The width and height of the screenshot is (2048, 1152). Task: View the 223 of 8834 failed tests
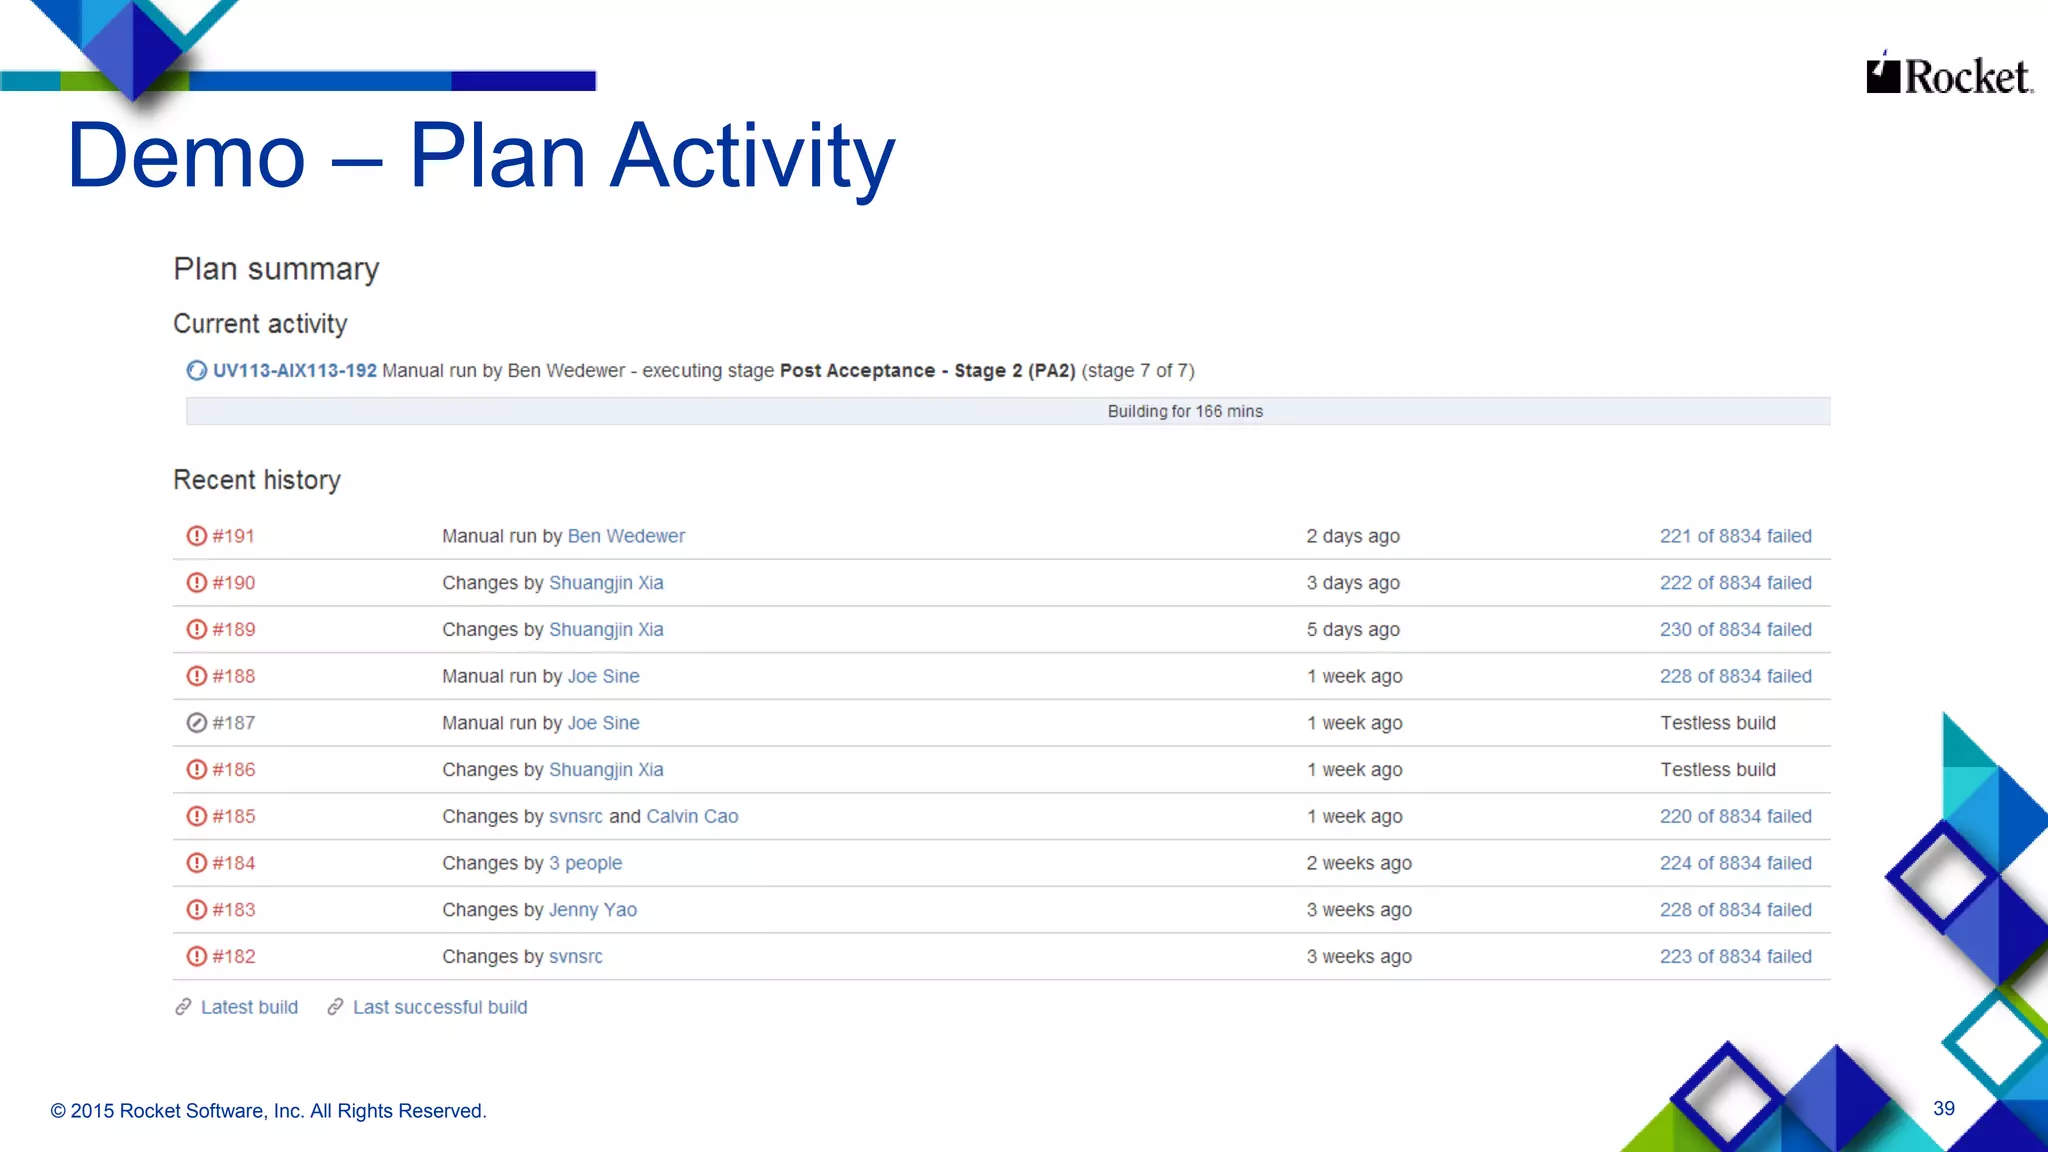pos(1736,956)
